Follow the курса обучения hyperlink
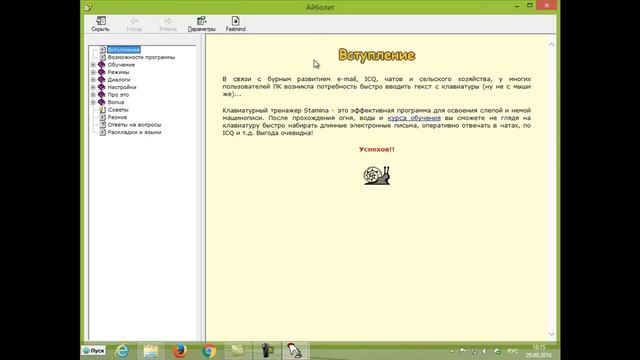Image resolution: width=640 pixels, height=360 pixels. pos(414,118)
